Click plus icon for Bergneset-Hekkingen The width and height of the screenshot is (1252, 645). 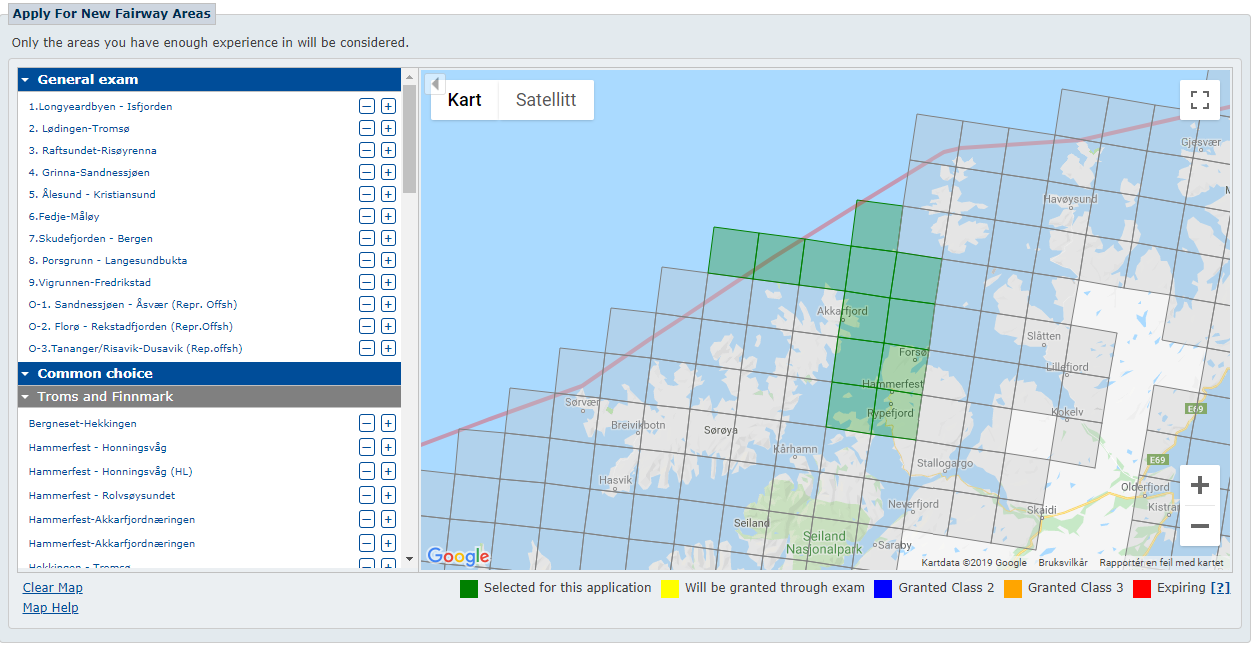[x=388, y=424]
